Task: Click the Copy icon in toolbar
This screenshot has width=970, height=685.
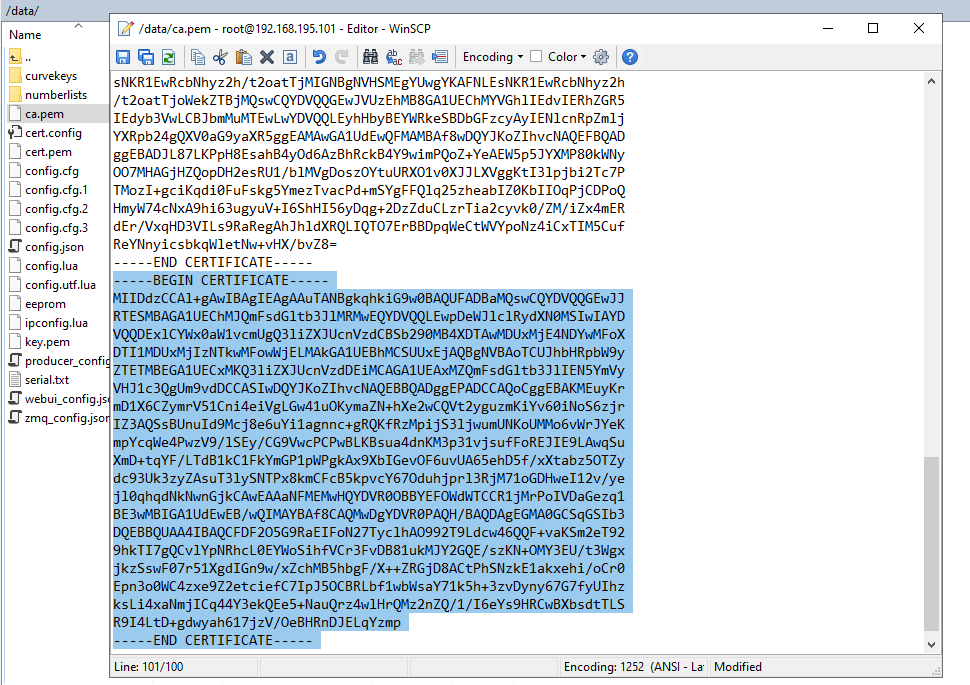Action: [198, 58]
